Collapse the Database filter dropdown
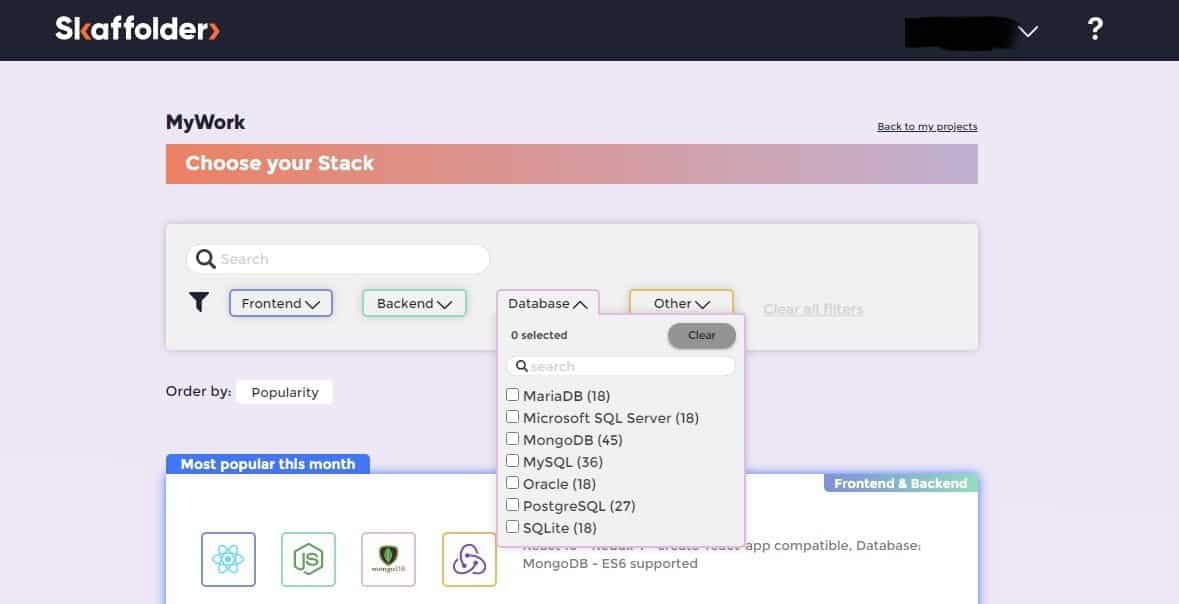The image size is (1179, 604). (547, 304)
